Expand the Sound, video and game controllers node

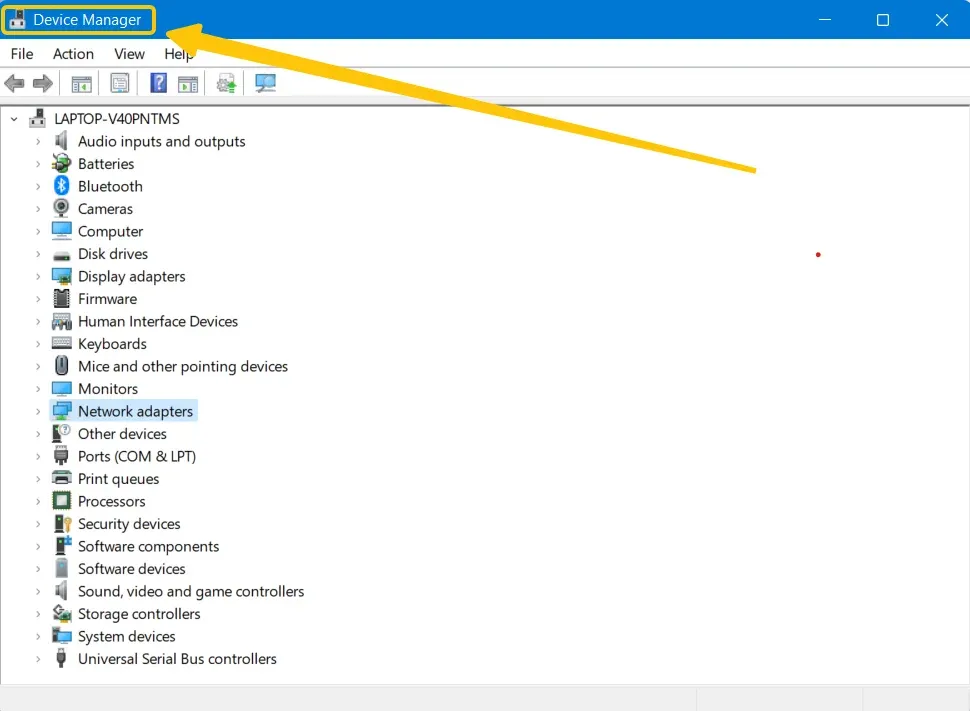coord(38,591)
